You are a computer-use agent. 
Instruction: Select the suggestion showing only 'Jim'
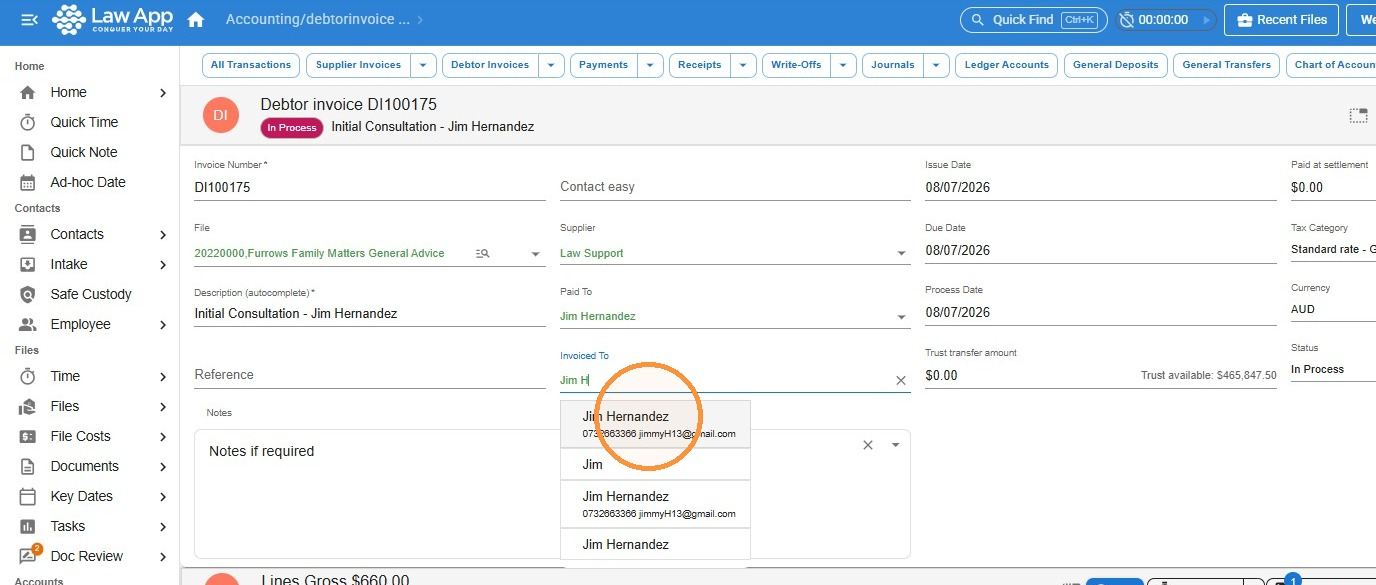655,464
